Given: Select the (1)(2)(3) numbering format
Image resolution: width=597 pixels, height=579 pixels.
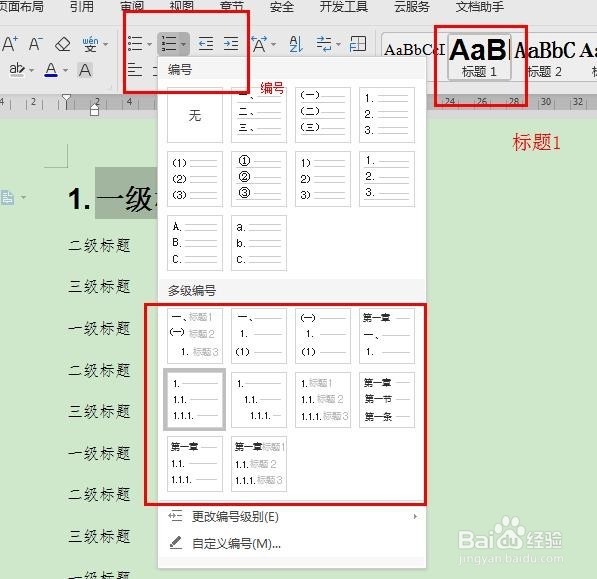Looking at the screenshot, I should (195, 179).
